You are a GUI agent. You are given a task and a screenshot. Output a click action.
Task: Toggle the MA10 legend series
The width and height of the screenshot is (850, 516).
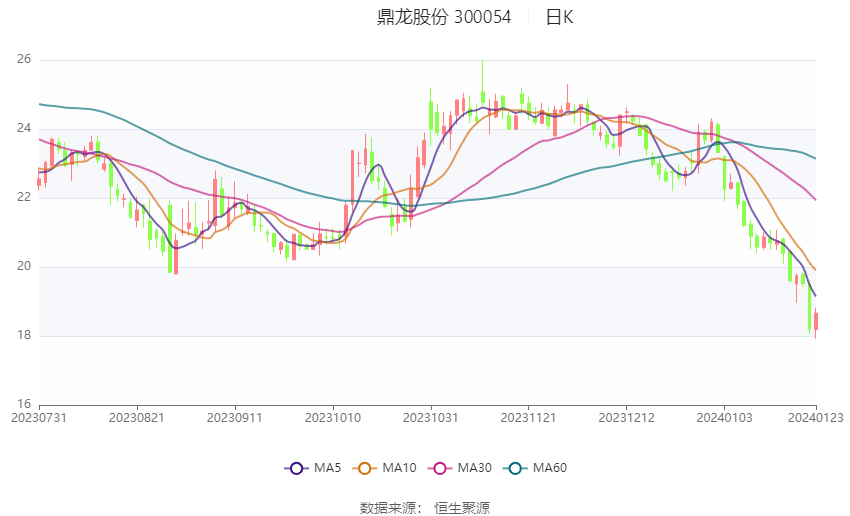384,468
